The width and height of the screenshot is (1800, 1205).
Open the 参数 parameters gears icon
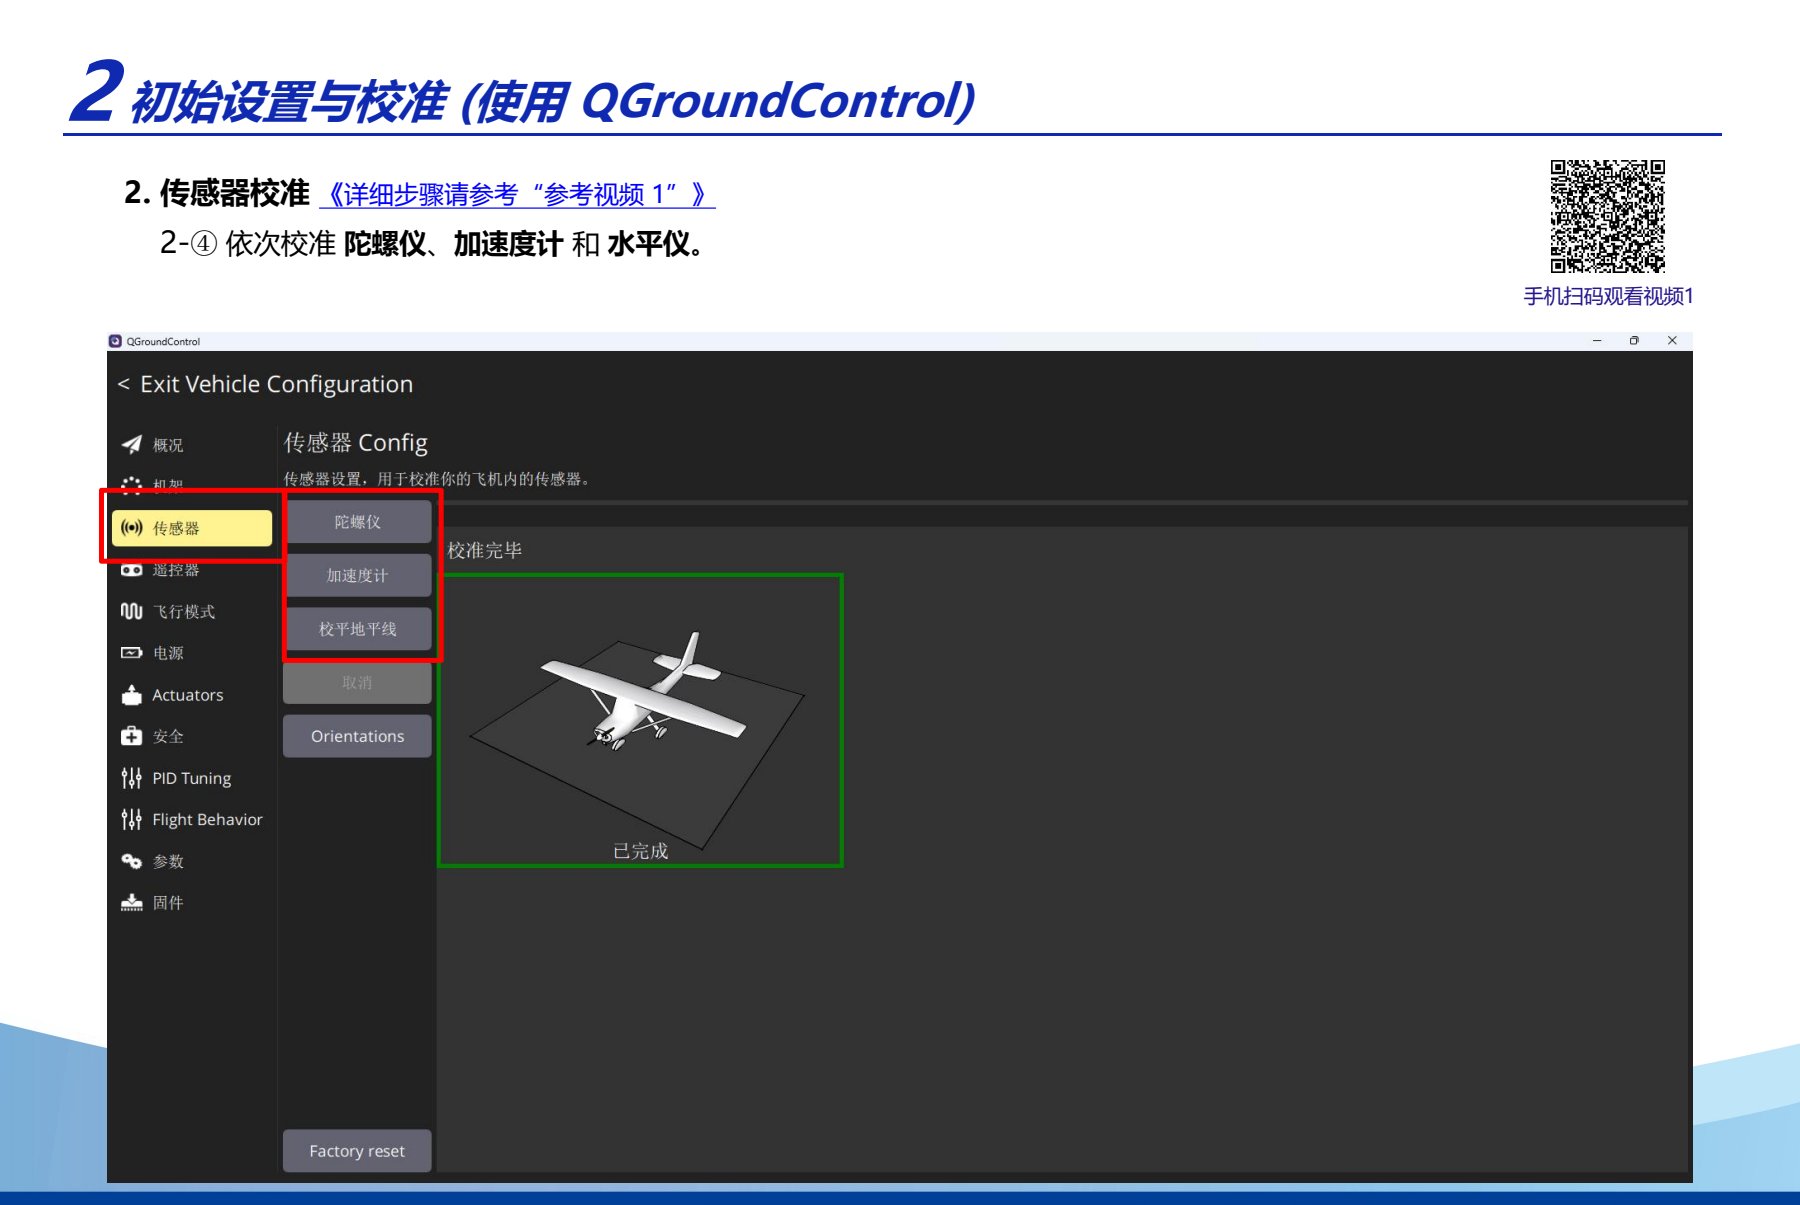(131, 861)
